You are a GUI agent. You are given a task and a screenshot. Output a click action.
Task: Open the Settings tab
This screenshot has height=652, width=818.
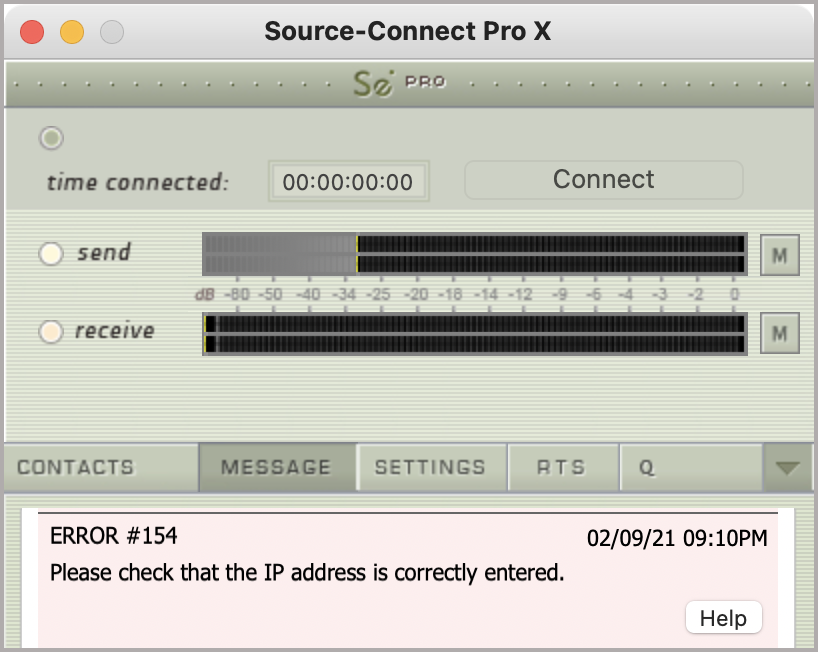coord(430,468)
